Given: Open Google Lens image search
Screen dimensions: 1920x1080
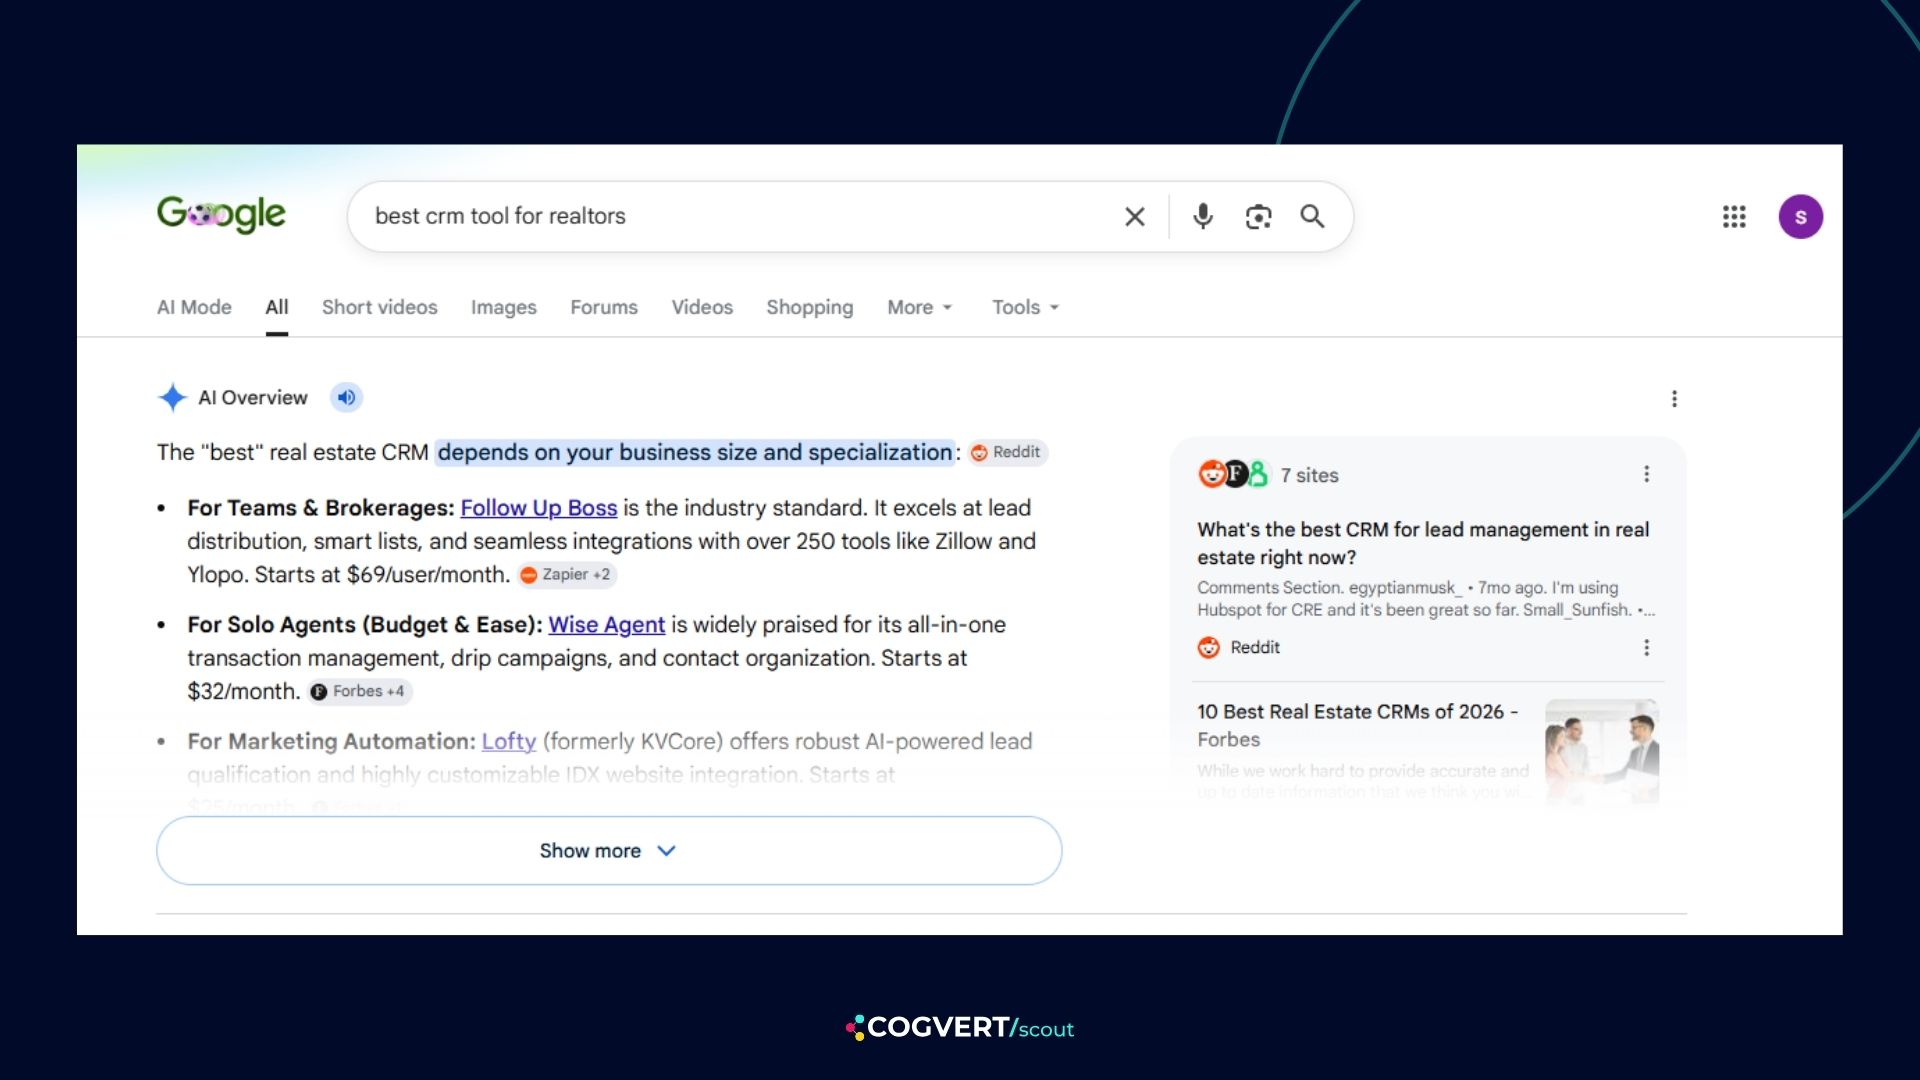Looking at the screenshot, I should [1258, 216].
